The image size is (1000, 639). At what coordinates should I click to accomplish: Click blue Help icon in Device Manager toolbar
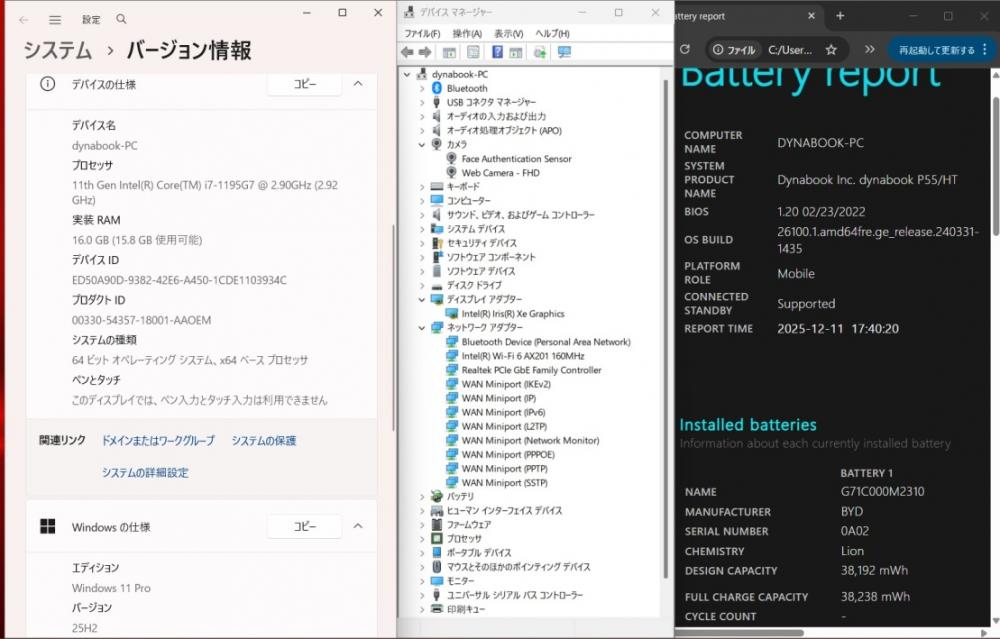497,52
